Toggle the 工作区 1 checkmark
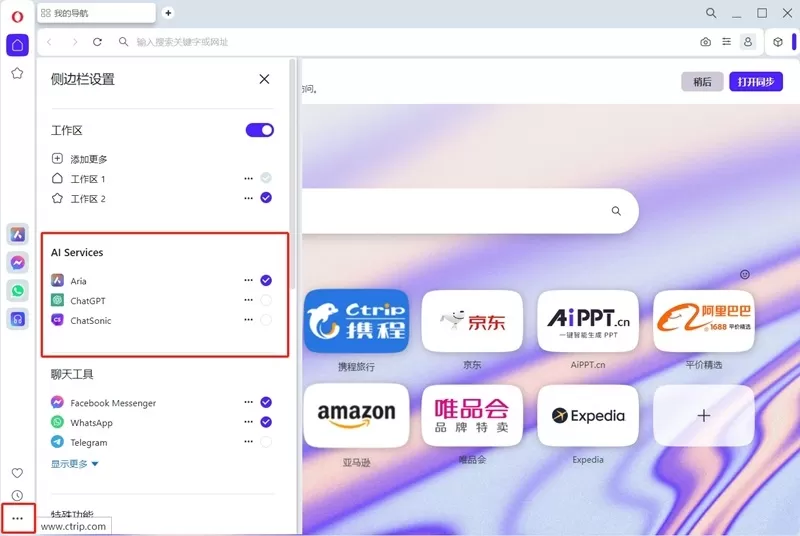This screenshot has height=536, width=800. pyautogui.click(x=266, y=178)
